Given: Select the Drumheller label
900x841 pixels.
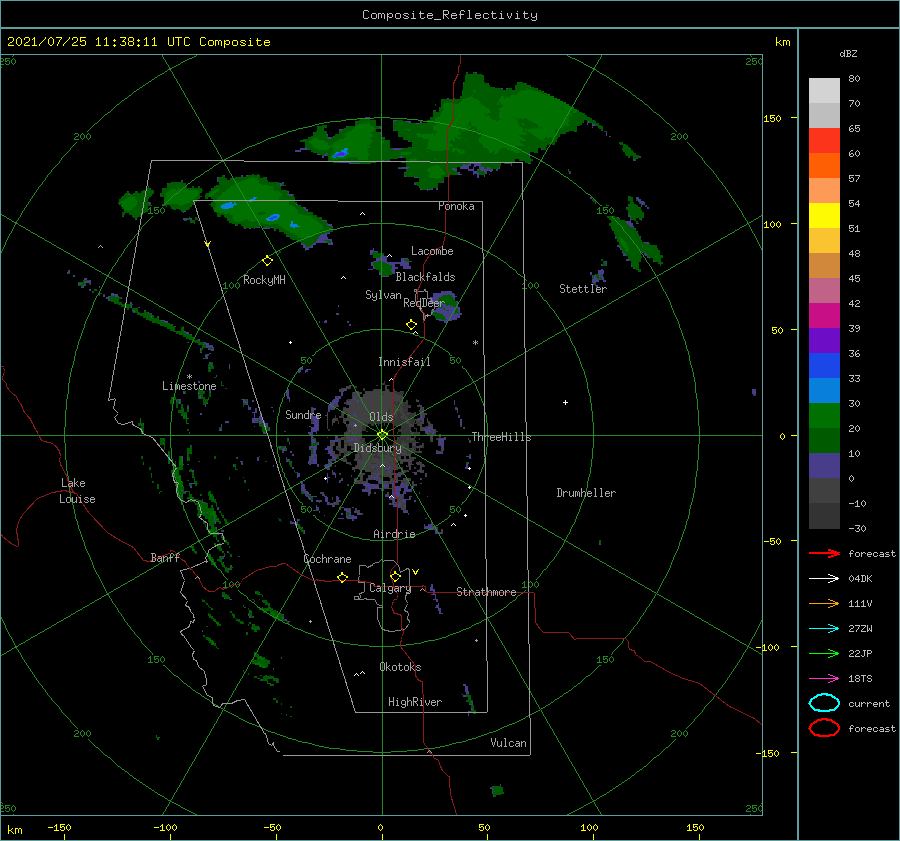Looking at the screenshot, I should coord(586,493).
